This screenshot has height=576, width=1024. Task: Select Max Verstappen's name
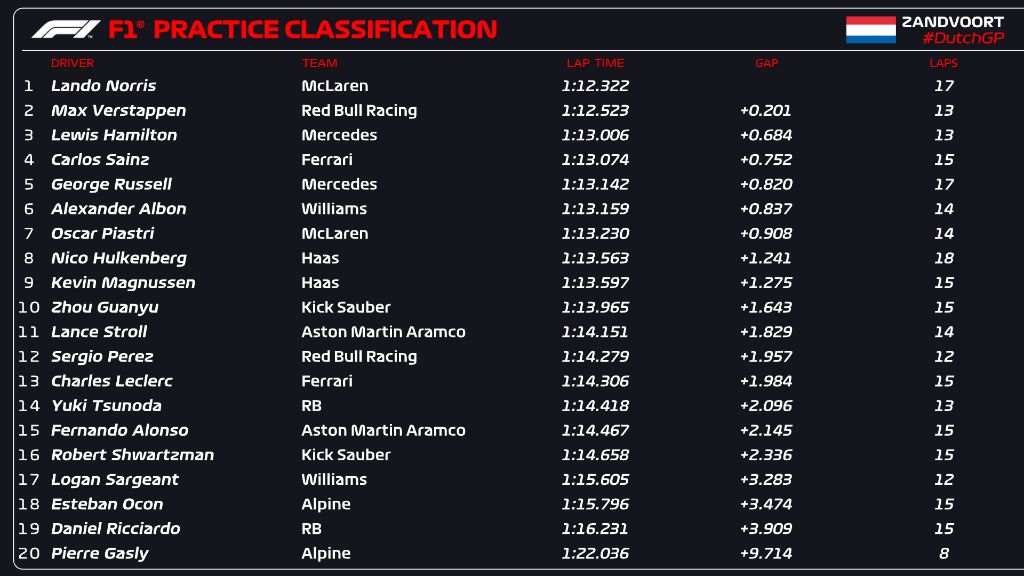pyautogui.click(x=118, y=111)
